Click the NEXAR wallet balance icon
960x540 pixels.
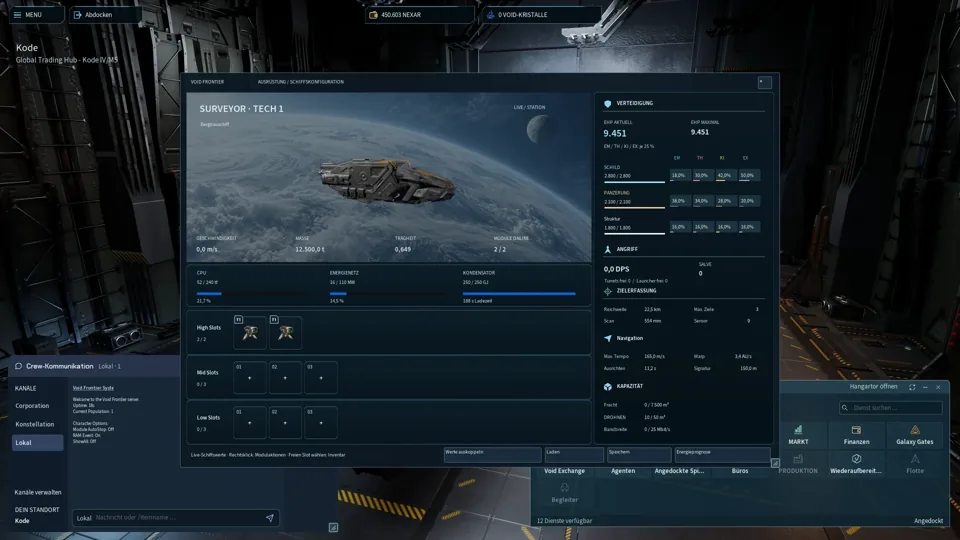tap(373, 15)
